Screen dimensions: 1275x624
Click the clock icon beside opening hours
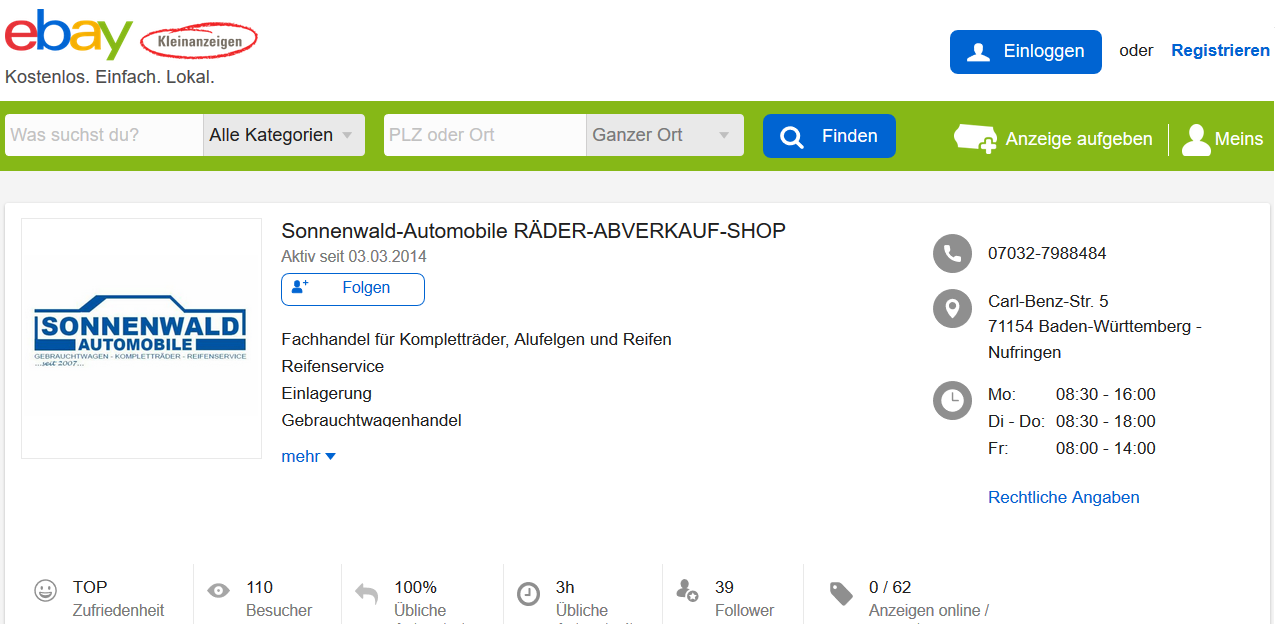pos(952,400)
